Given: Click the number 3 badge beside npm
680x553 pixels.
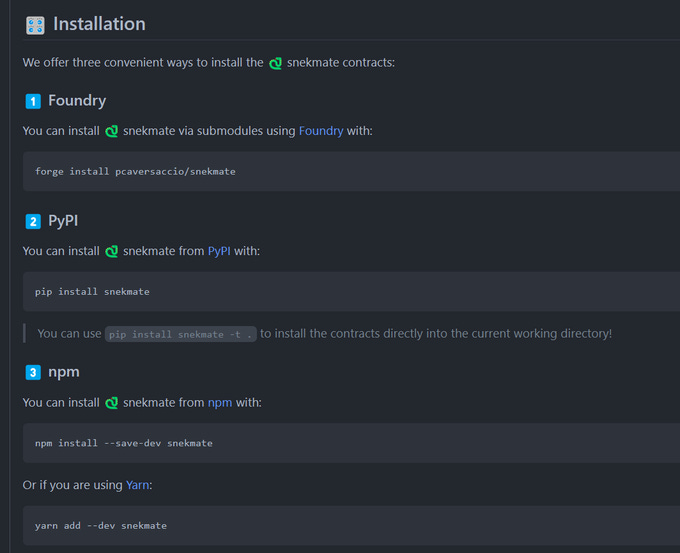Looking at the screenshot, I should (33, 373).
